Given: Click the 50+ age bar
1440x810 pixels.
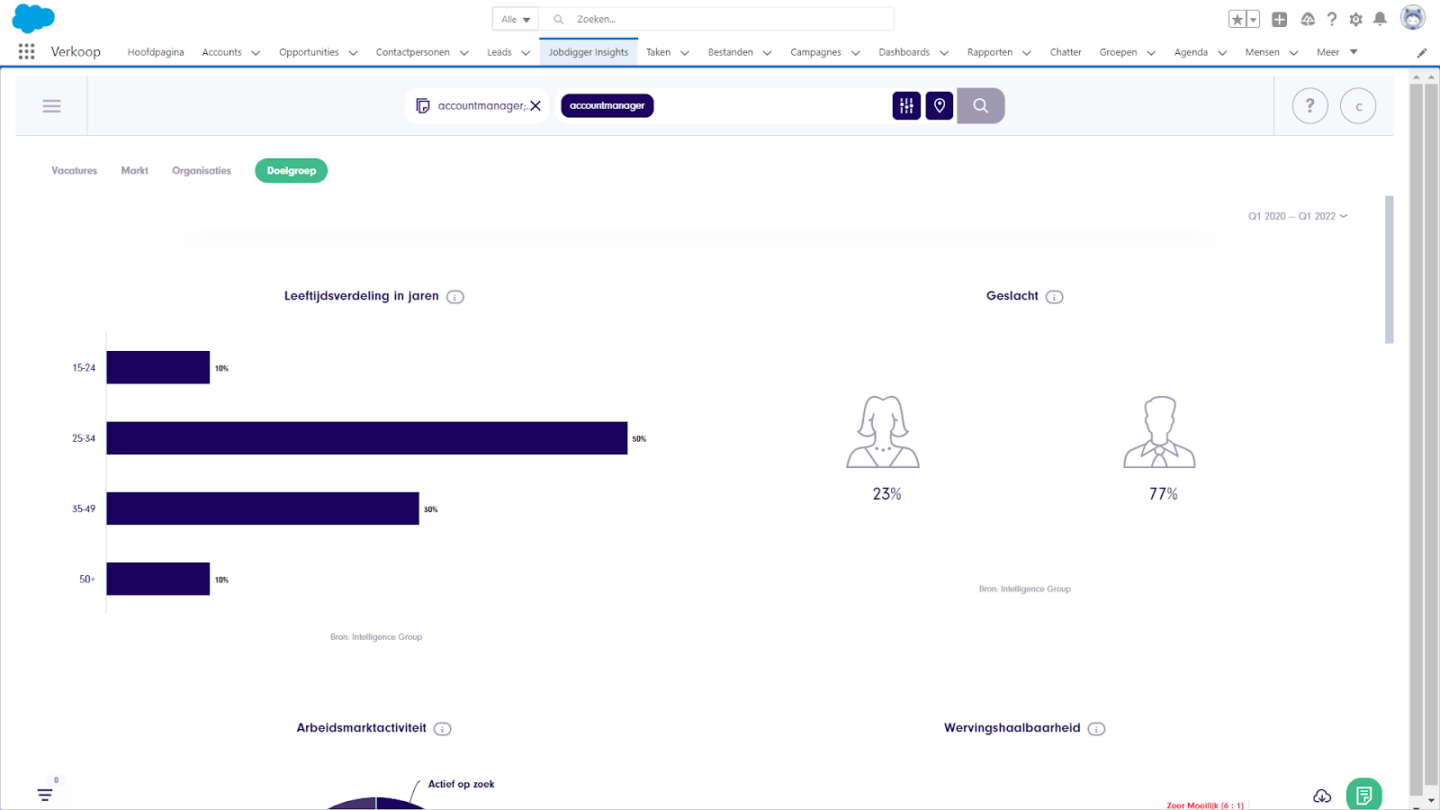Looking at the screenshot, I should 158,579.
